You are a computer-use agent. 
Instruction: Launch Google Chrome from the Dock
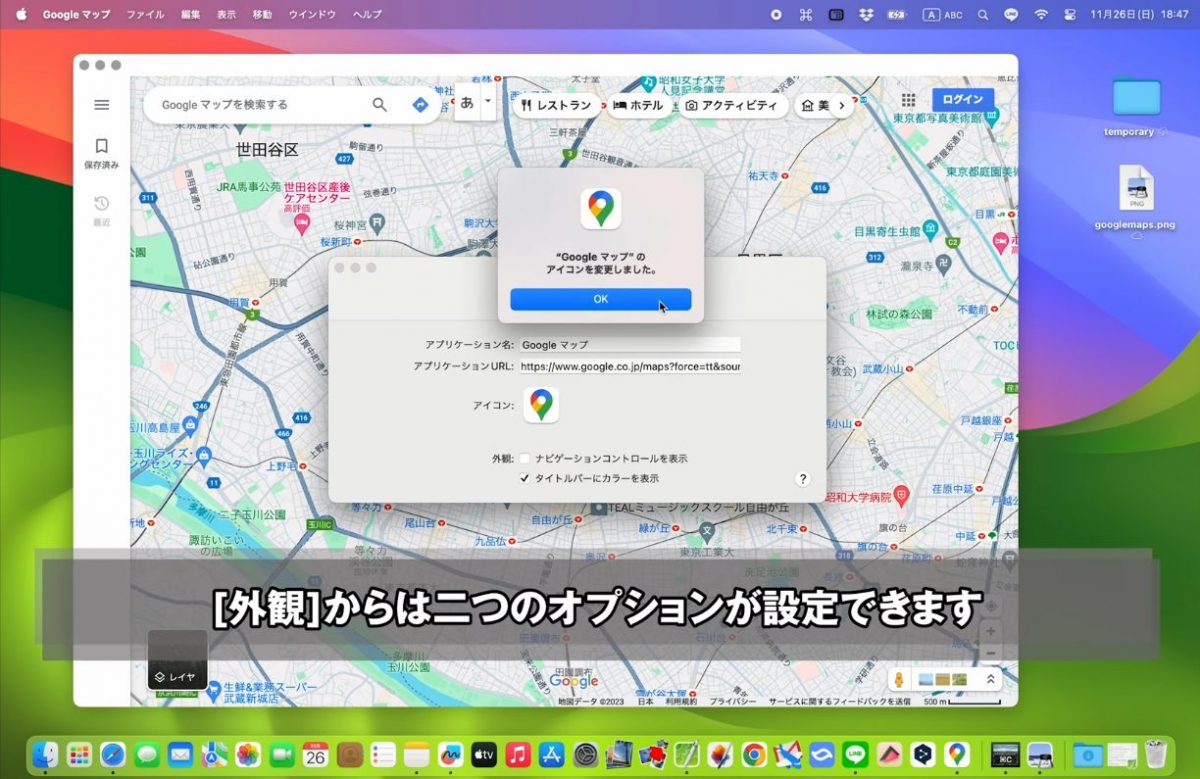(755, 753)
